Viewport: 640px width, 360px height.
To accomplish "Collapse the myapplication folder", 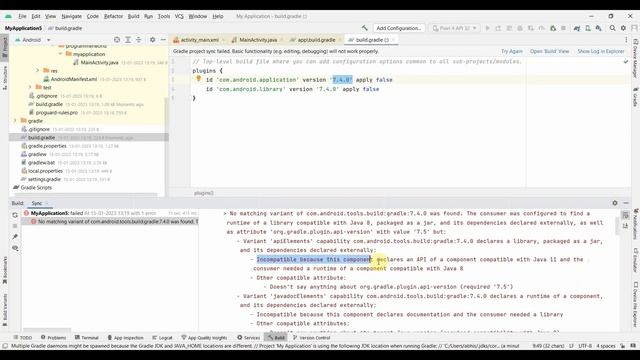I will (x=60, y=54).
